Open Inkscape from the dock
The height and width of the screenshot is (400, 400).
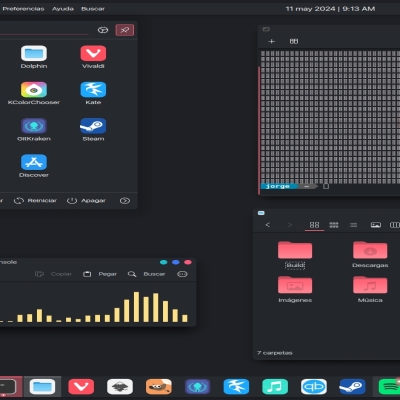(120, 387)
